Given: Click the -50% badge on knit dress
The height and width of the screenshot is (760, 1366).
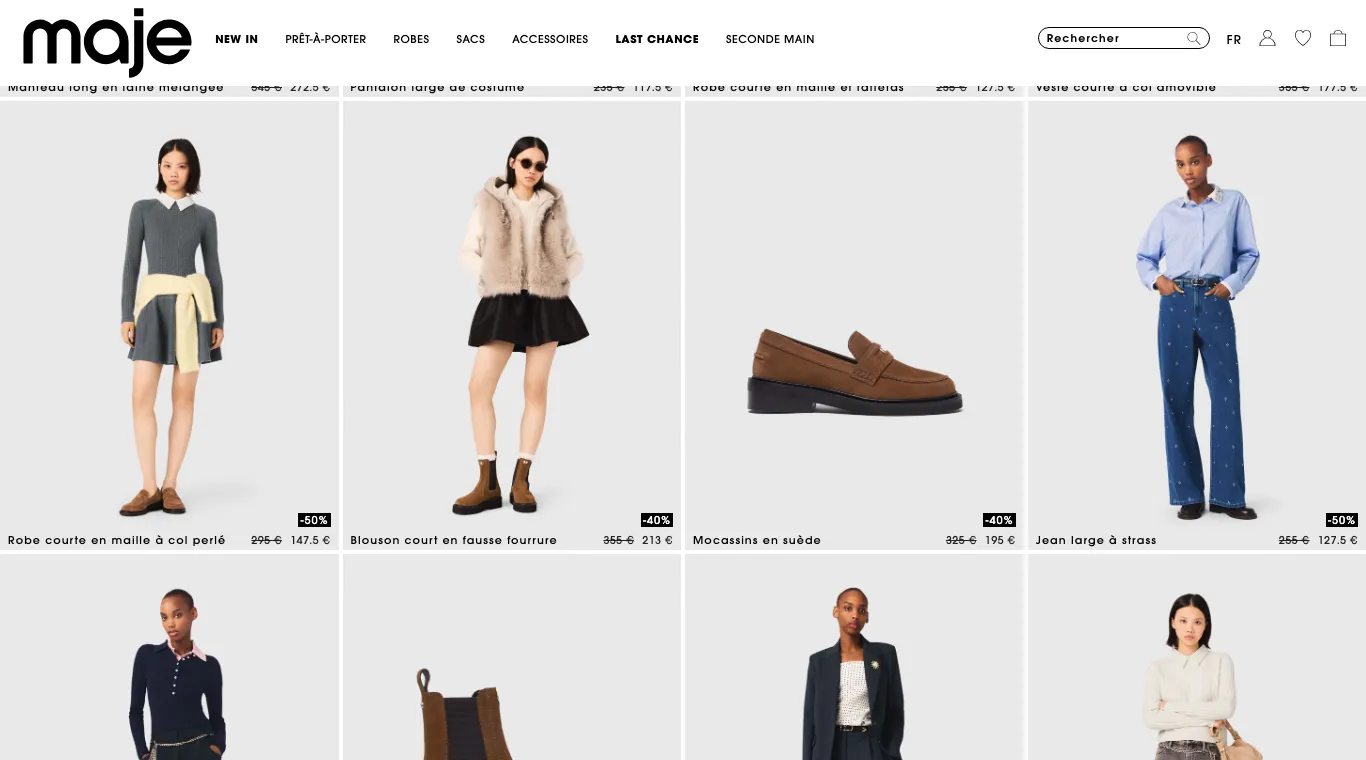Looking at the screenshot, I should (x=314, y=520).
